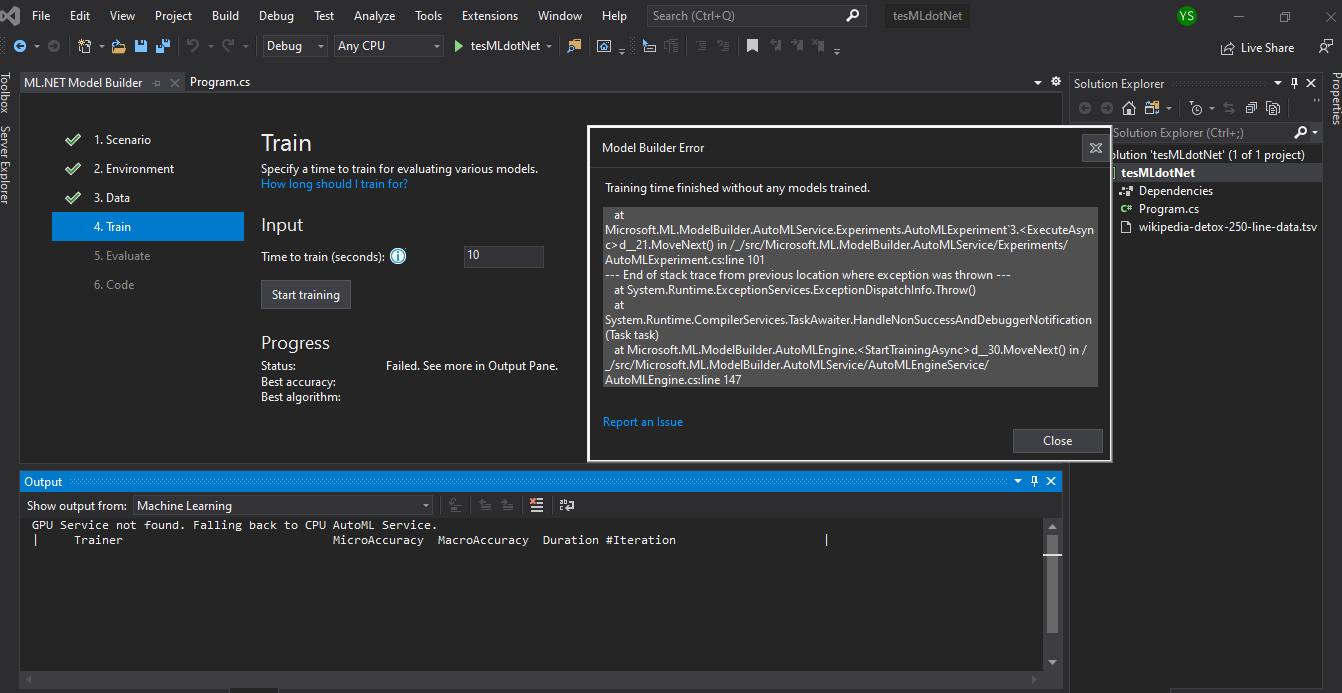Click the Report an Issue link
This screenshot has width=1342, height=693.
[x=642, y=422]
